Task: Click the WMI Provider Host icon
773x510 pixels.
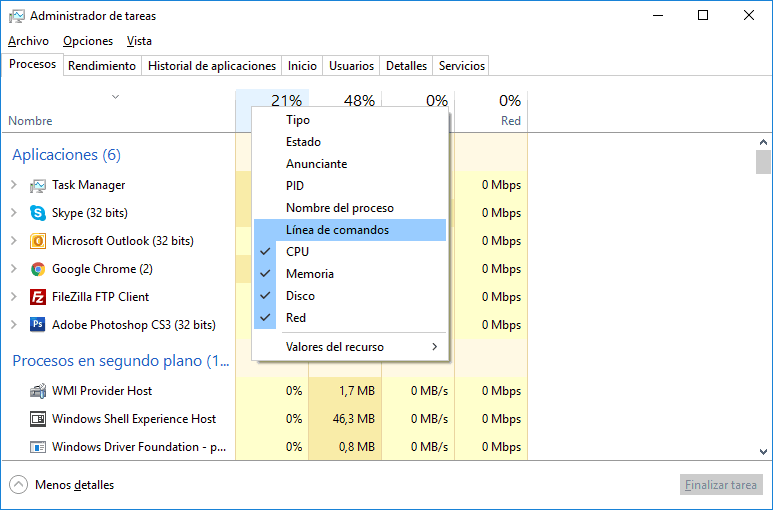Action: tap(38, 391)
